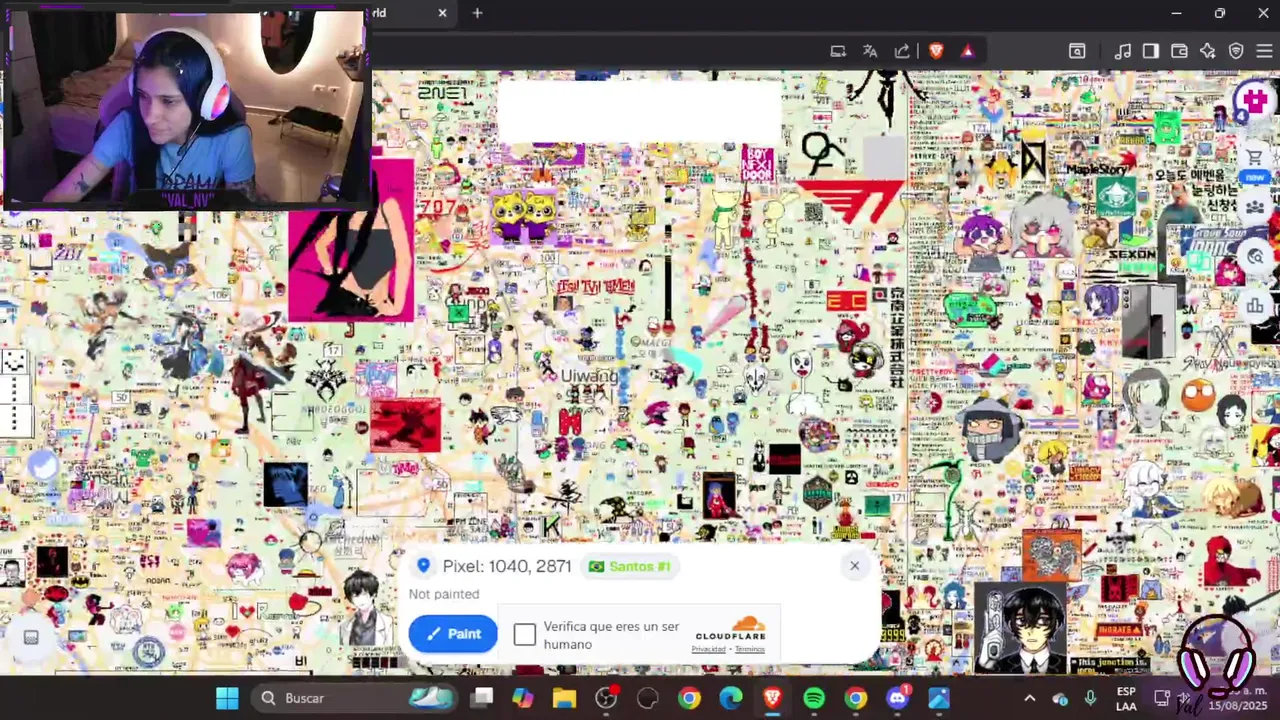Click the Brave Rewards triangle icon
The image size is (1280, 720).
(x=967, y=51)
